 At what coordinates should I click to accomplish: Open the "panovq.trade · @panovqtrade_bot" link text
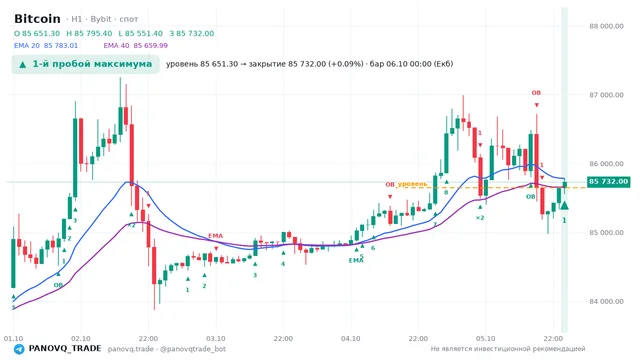[167, 349]
